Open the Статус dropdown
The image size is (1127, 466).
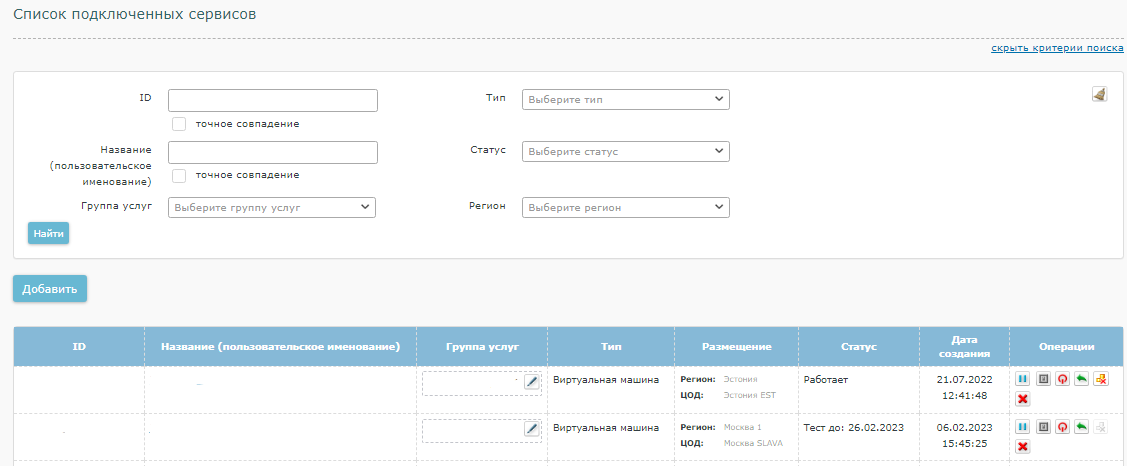pos(625,152)
